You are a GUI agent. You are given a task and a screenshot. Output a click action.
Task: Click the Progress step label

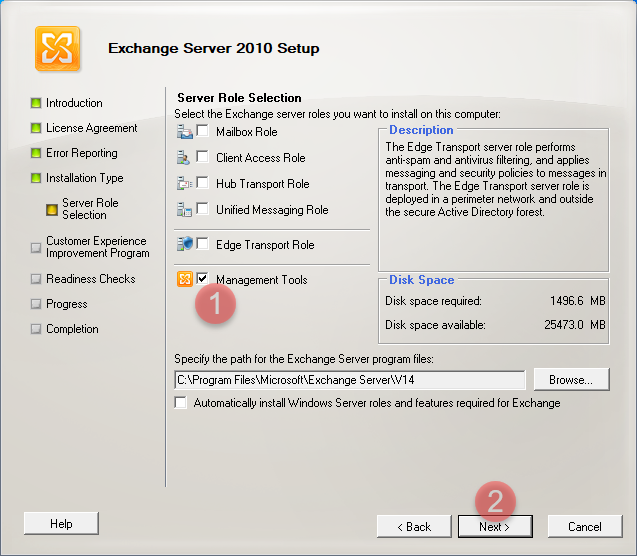pos(67,304)
